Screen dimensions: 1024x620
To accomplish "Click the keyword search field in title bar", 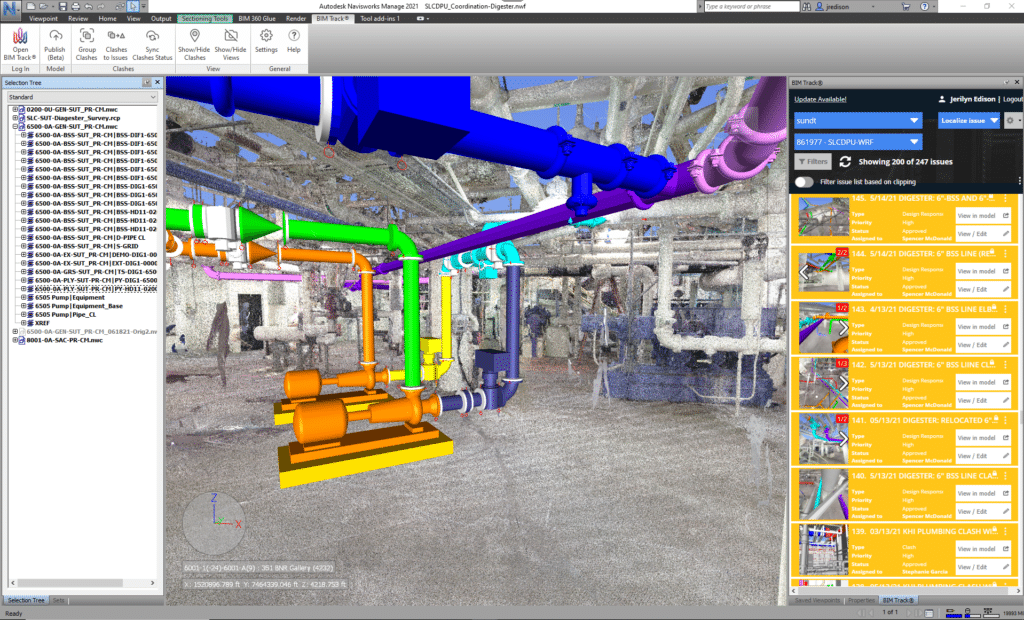I will 752,7.
